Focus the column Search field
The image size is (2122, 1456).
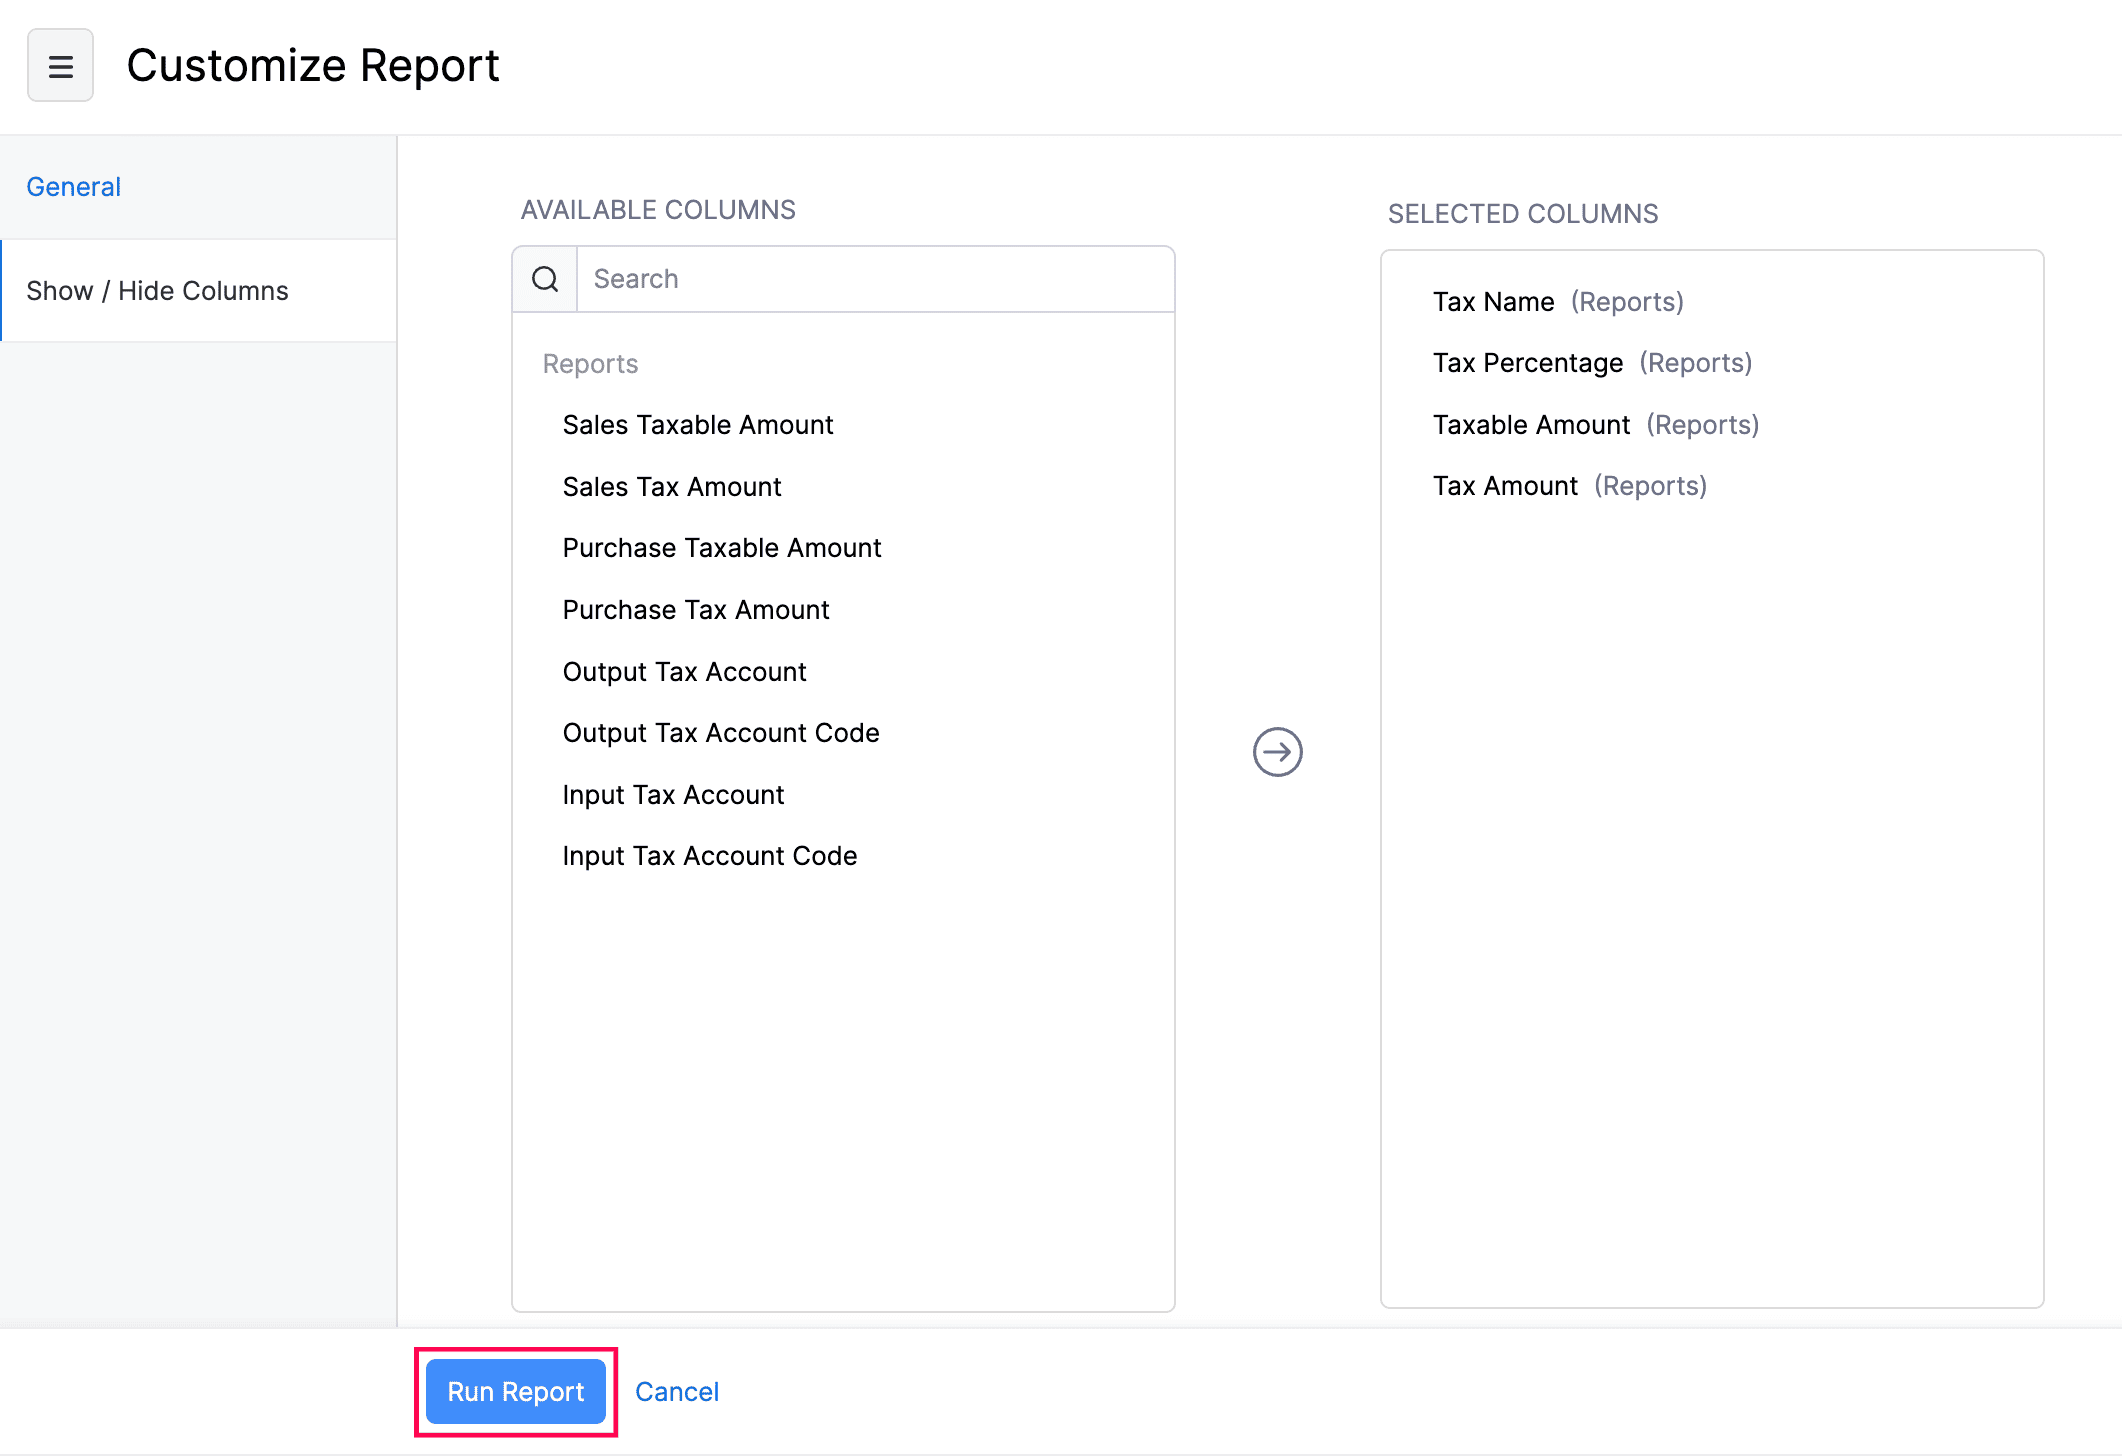[875, 279]
